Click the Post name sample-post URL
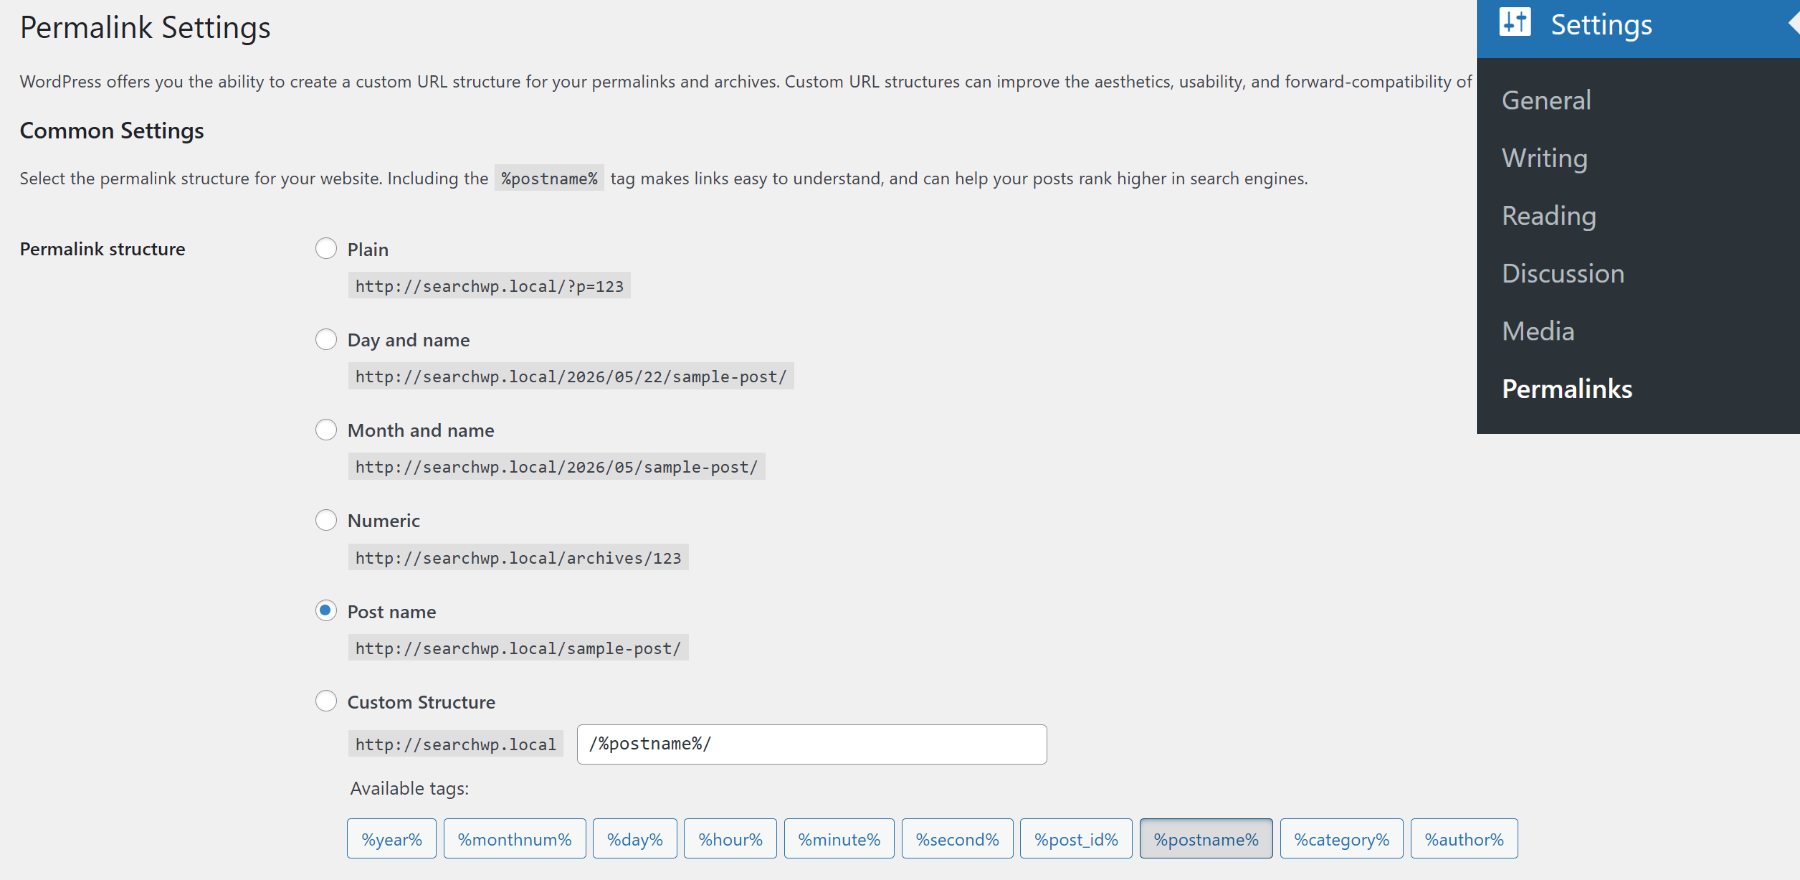This screenshot has height=880, width=1800. click(518, 648)
